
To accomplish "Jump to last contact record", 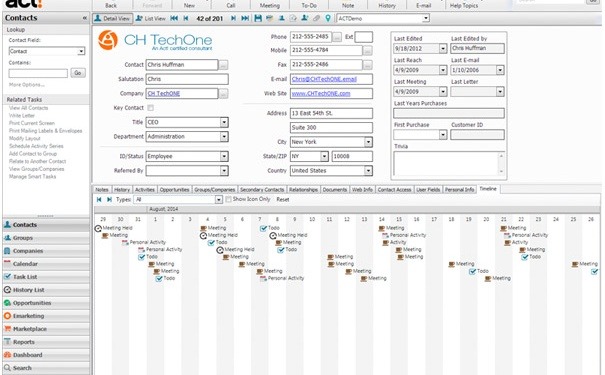I will [245, 18].
